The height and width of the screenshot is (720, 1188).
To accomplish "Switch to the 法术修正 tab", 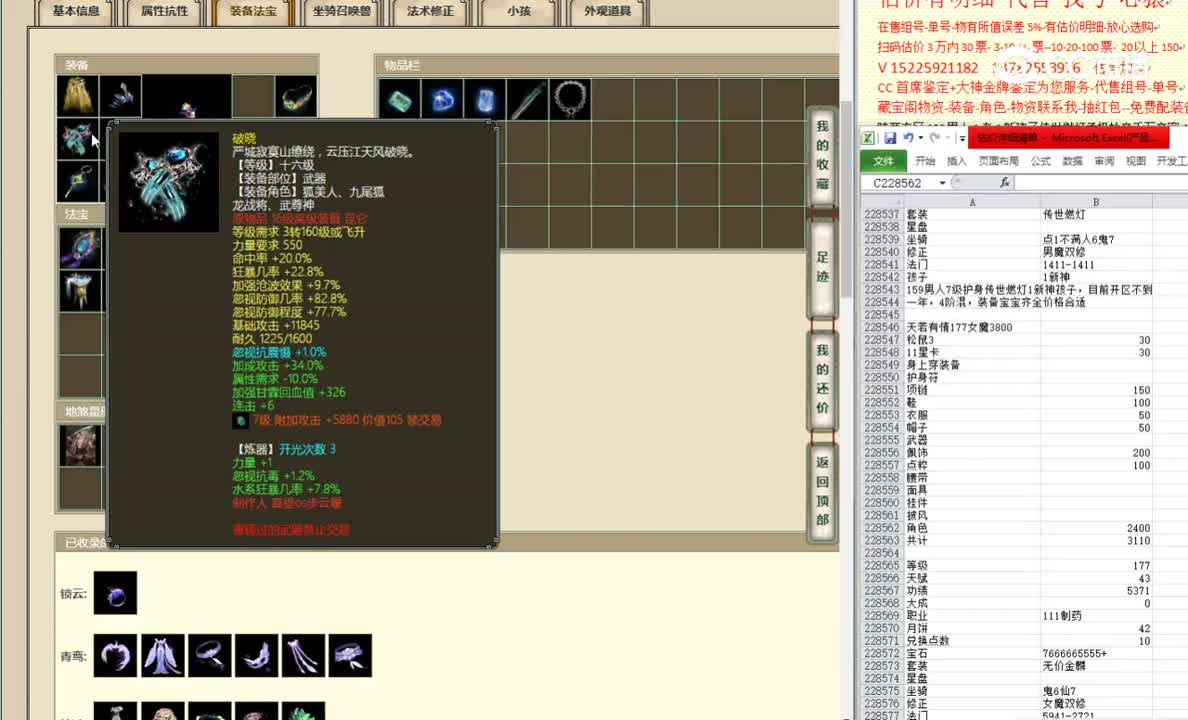I will tap(430, 11).
